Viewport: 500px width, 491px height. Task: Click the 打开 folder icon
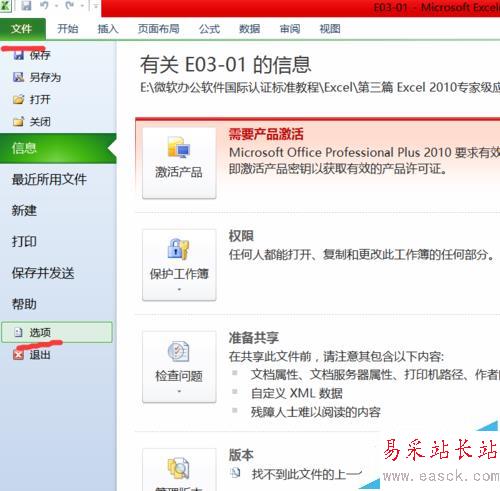19,99
